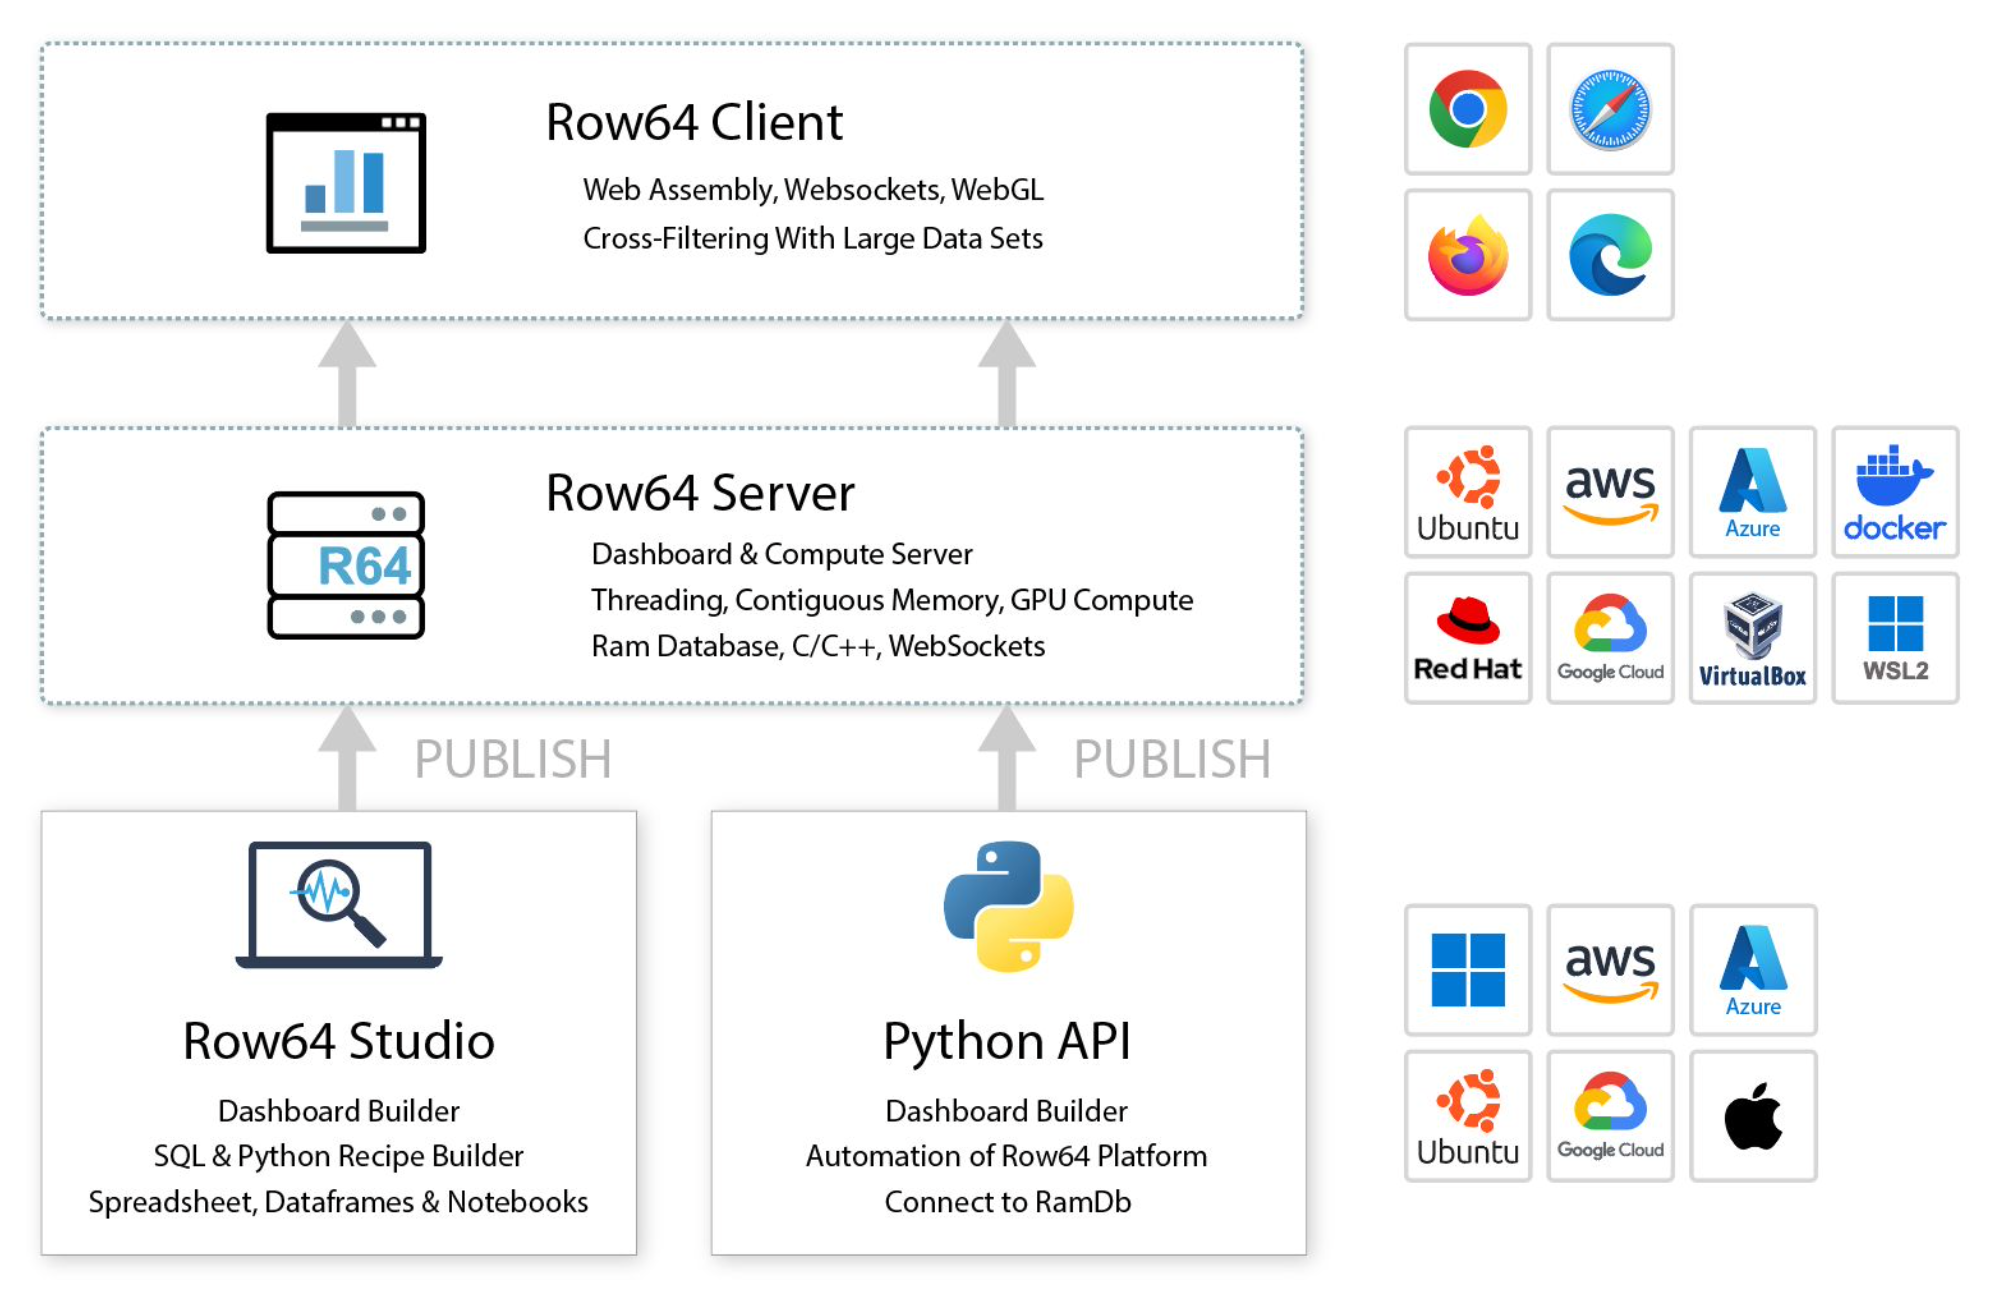Screen dimensions: 2002x1310
Task: Click 'SQL & Python Recipe Builder' text
Action: [339, 1157]
